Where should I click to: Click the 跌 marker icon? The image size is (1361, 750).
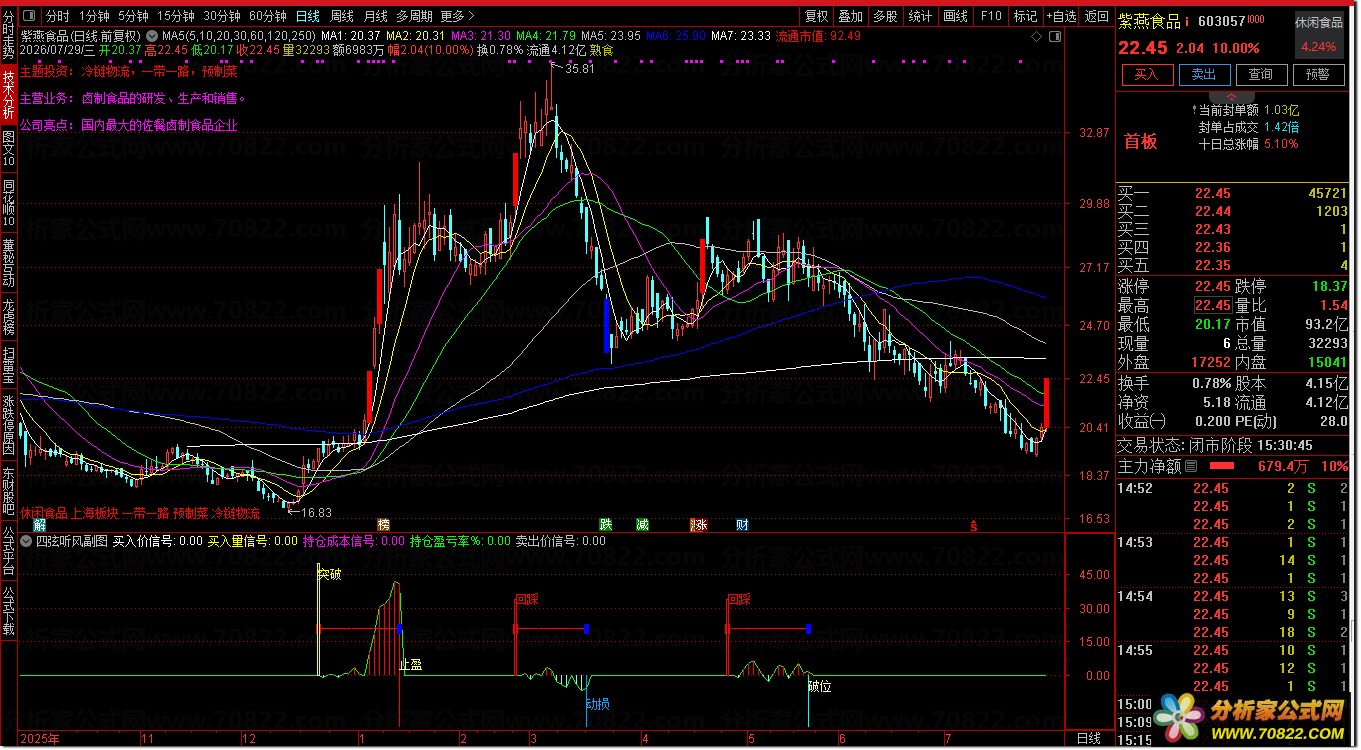click(605, 525)
